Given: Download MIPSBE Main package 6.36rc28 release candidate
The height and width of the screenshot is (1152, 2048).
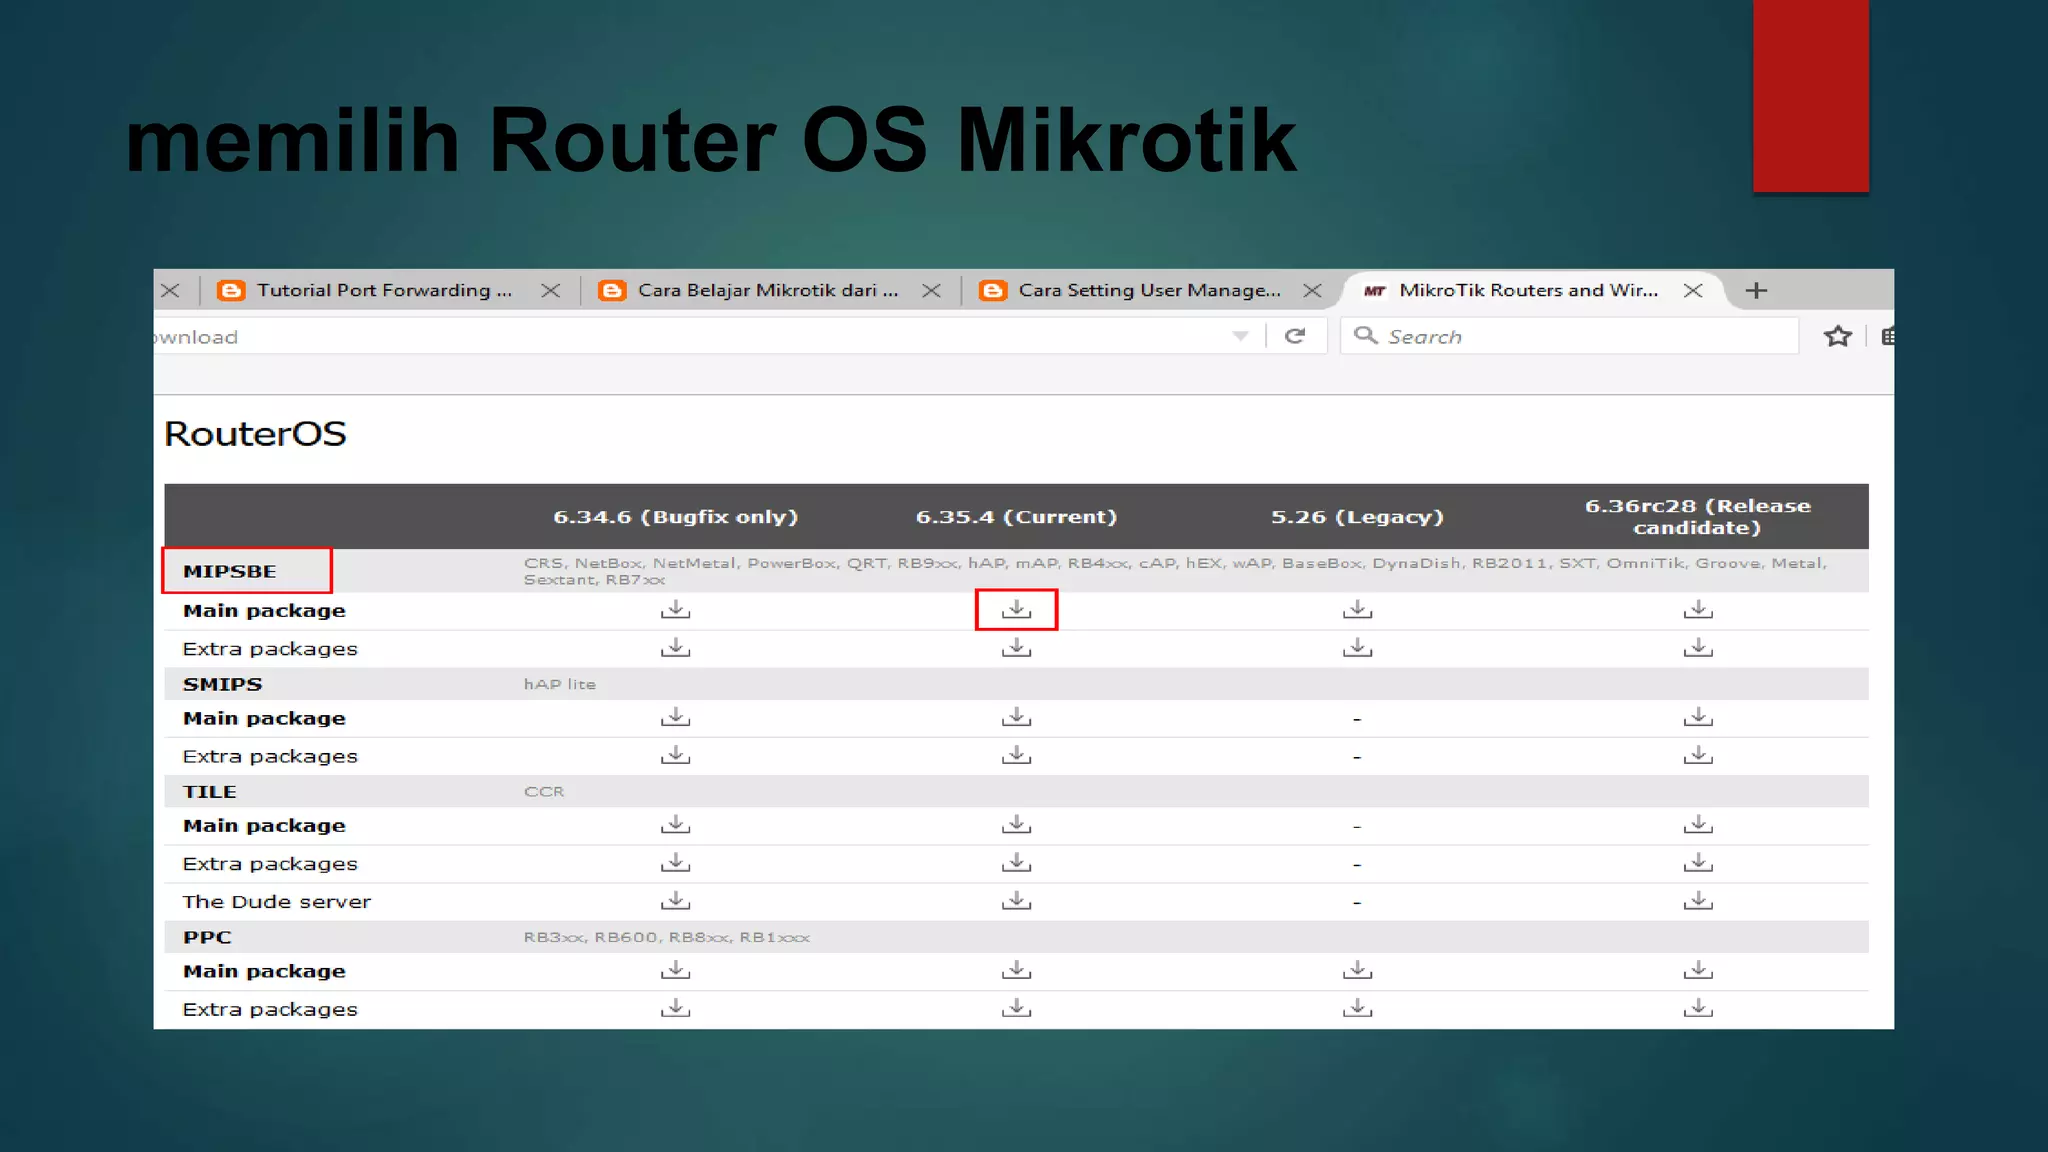Looking at the screenshot, I should [x=1698, y=609].
